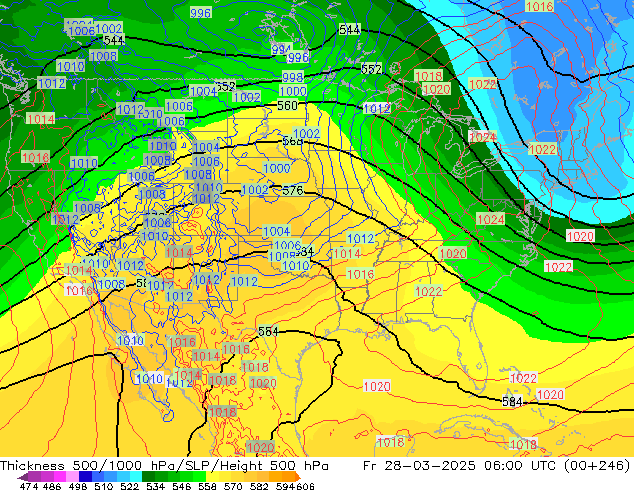Screen dimensions: 634x490
Task: Click the dark blue swatch in the legend
Action: click(x=85, y=476)
